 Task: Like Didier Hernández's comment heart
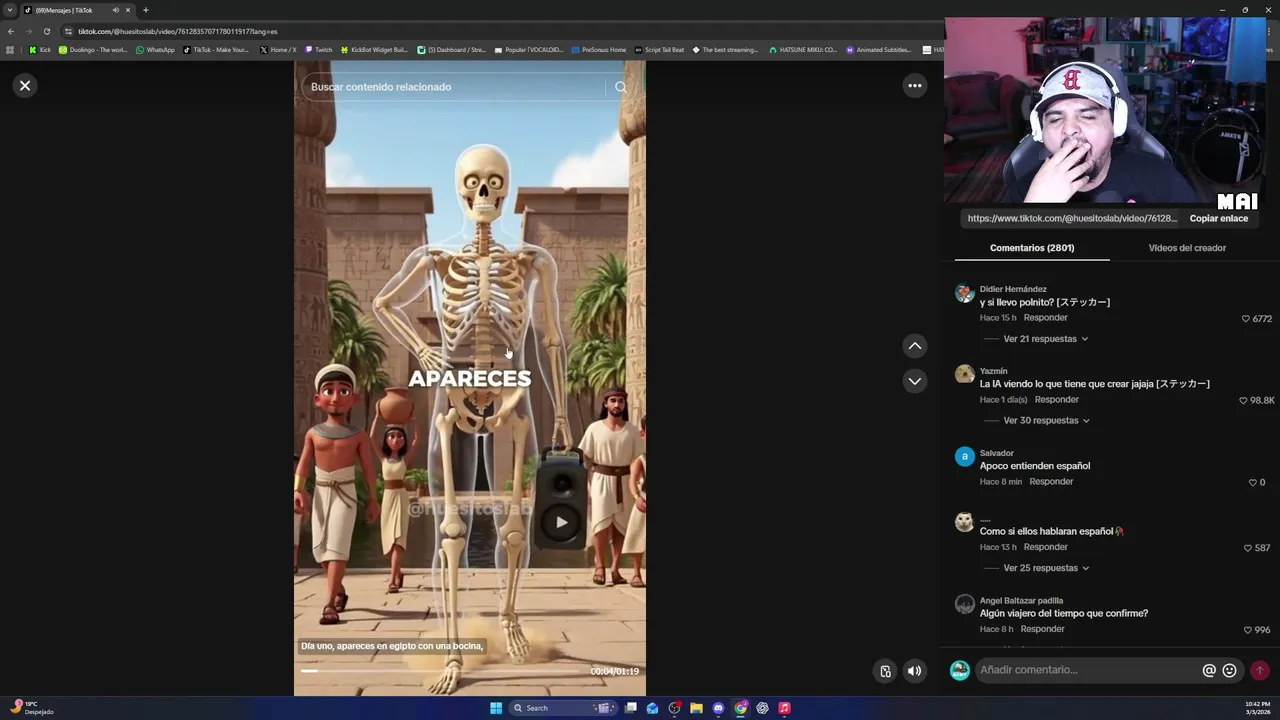1246,319
